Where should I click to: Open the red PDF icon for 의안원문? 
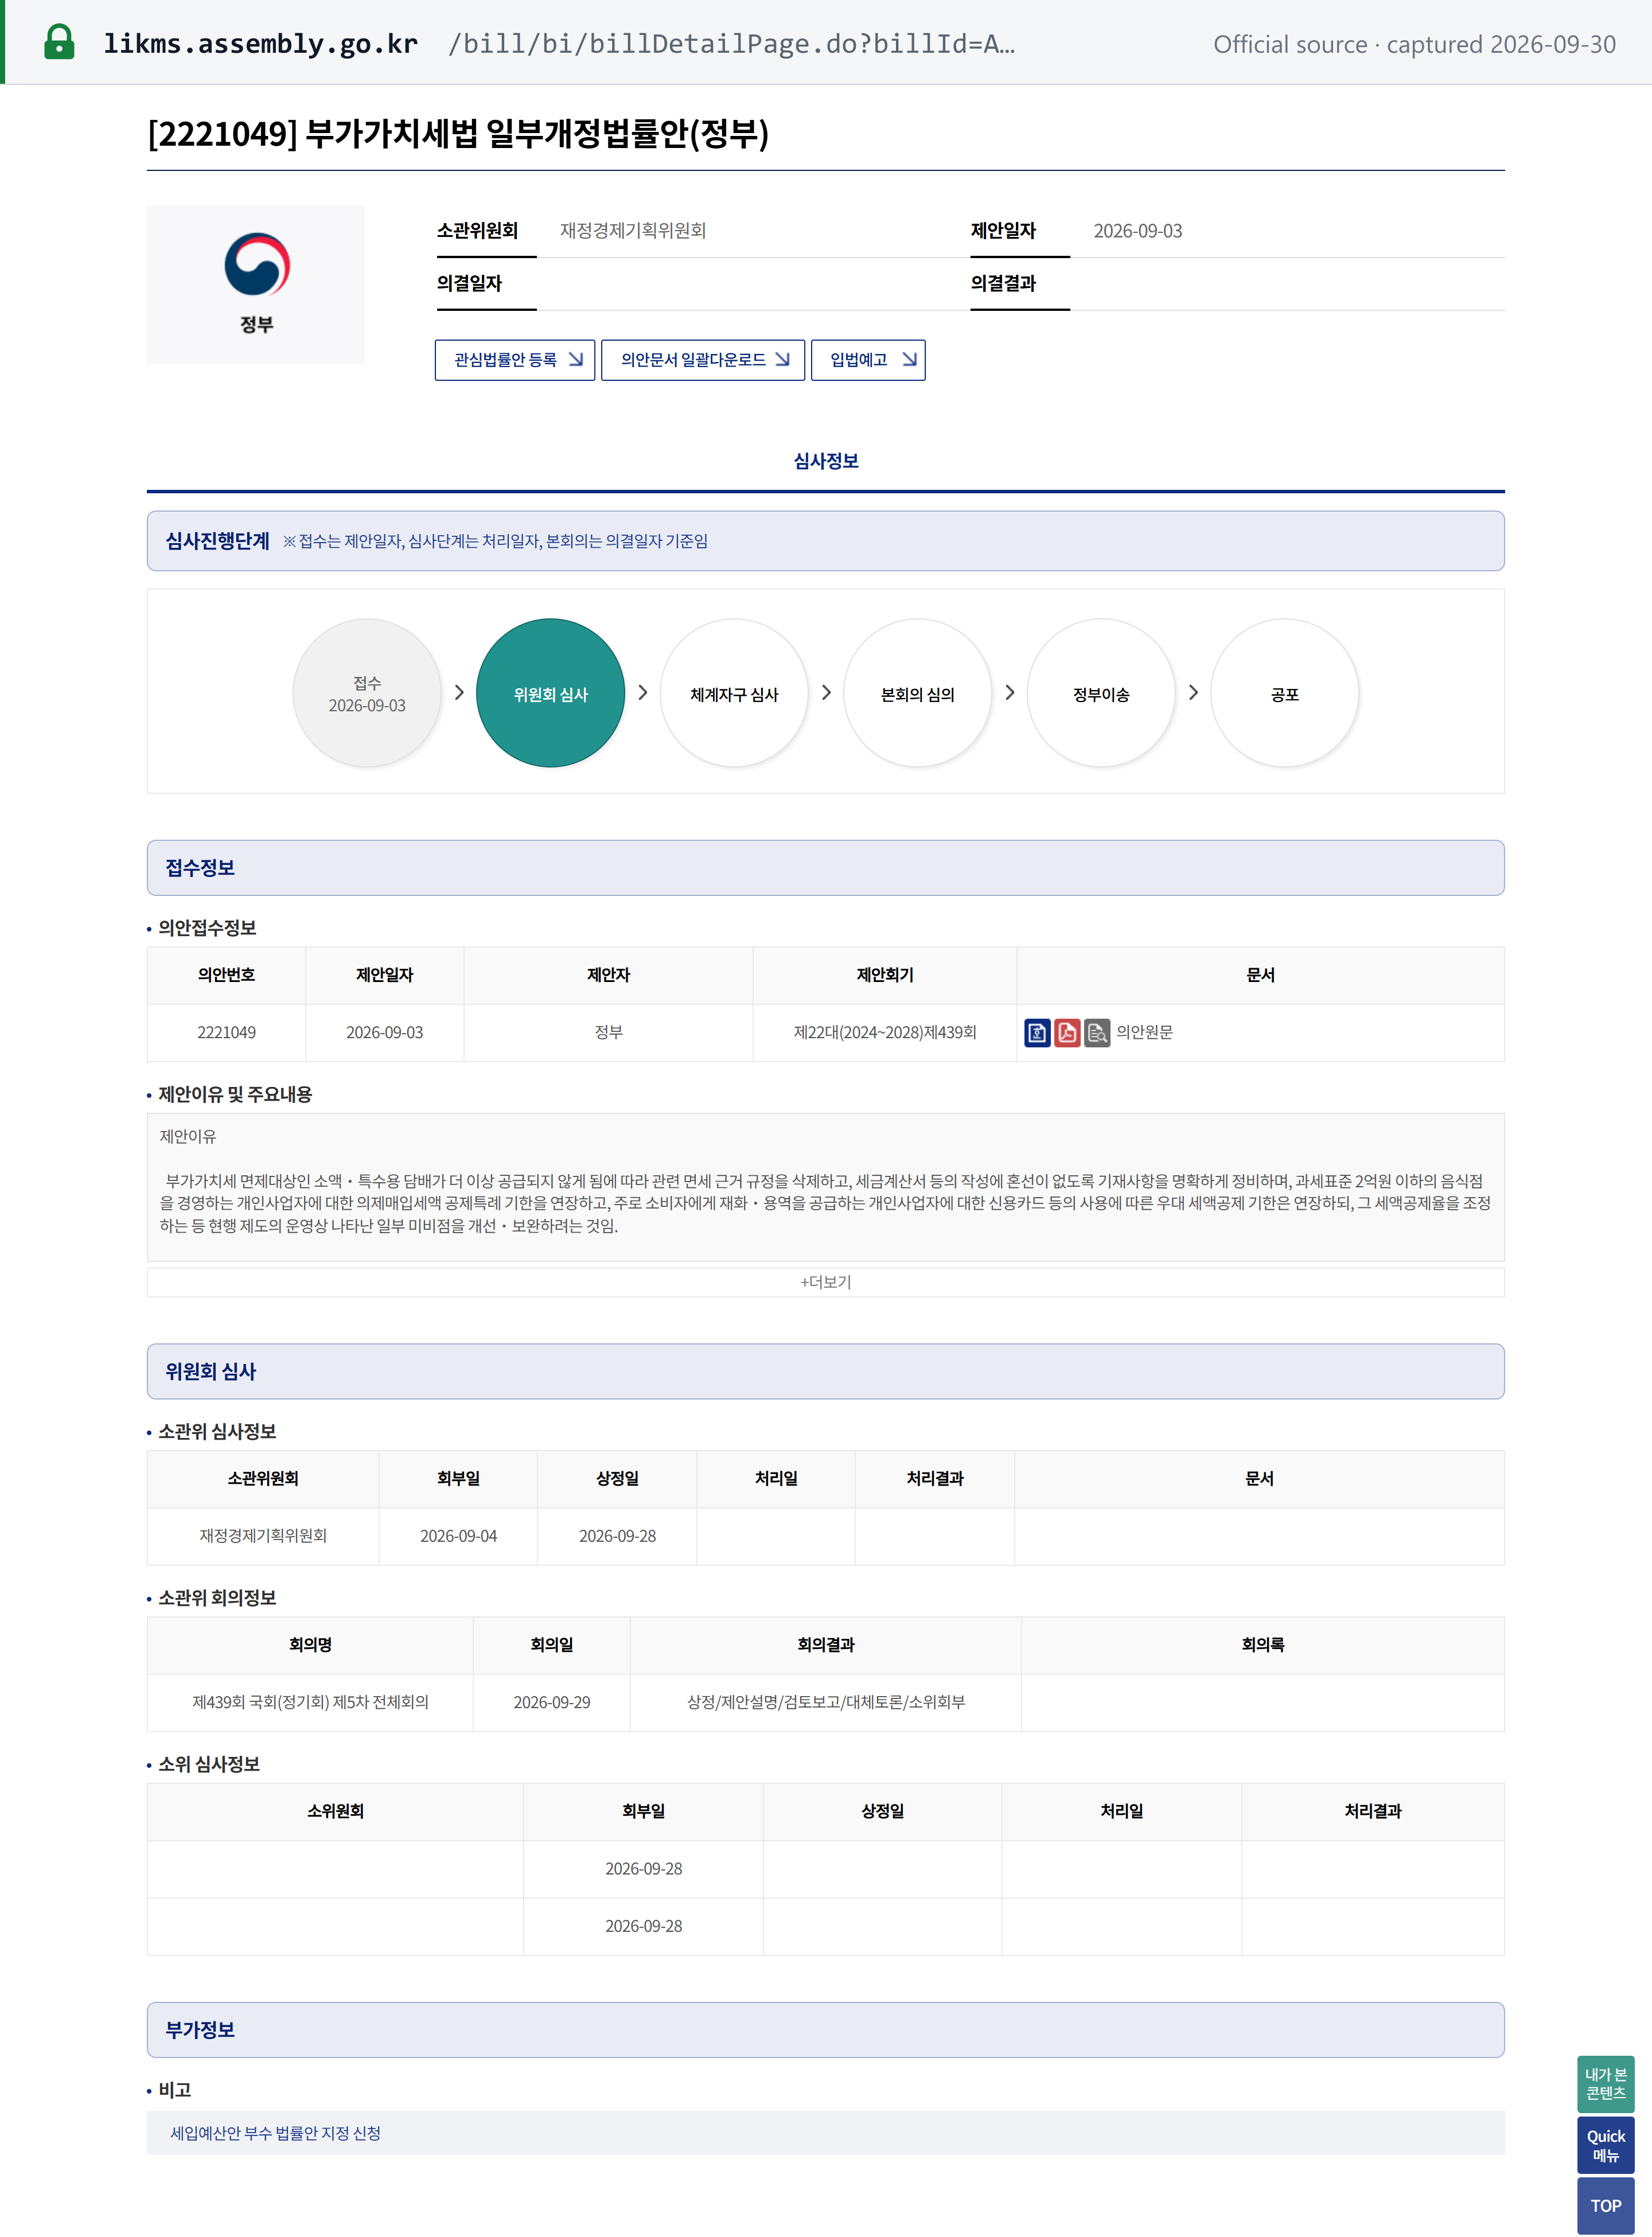click(x=1067, y=1032)
